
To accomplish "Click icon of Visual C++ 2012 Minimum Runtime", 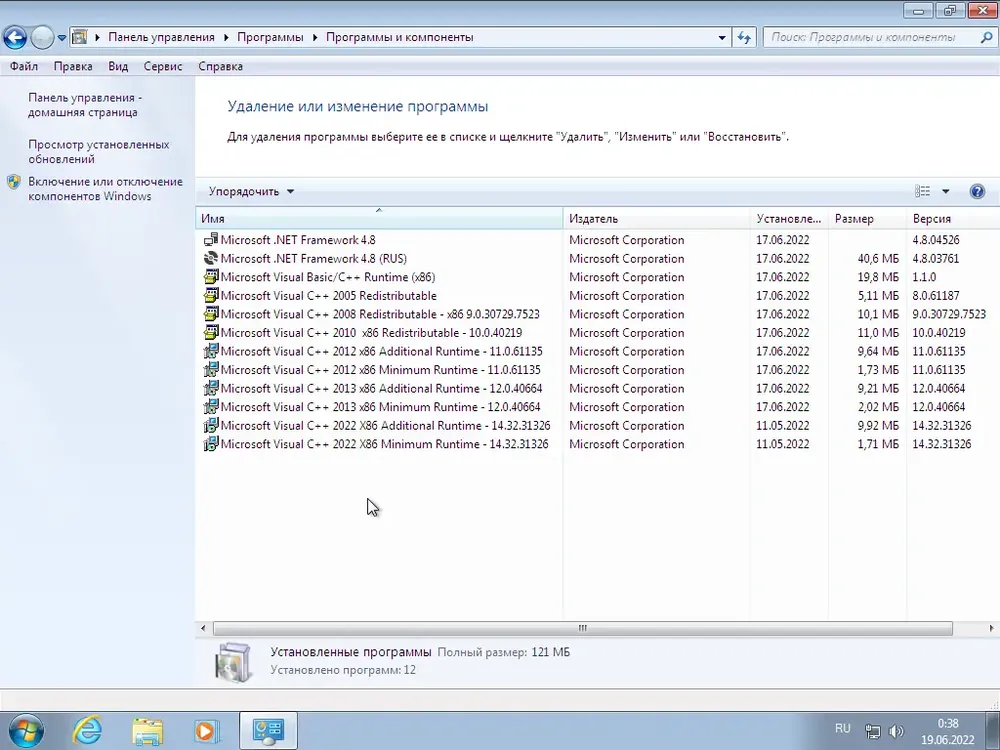I will 210,369.
